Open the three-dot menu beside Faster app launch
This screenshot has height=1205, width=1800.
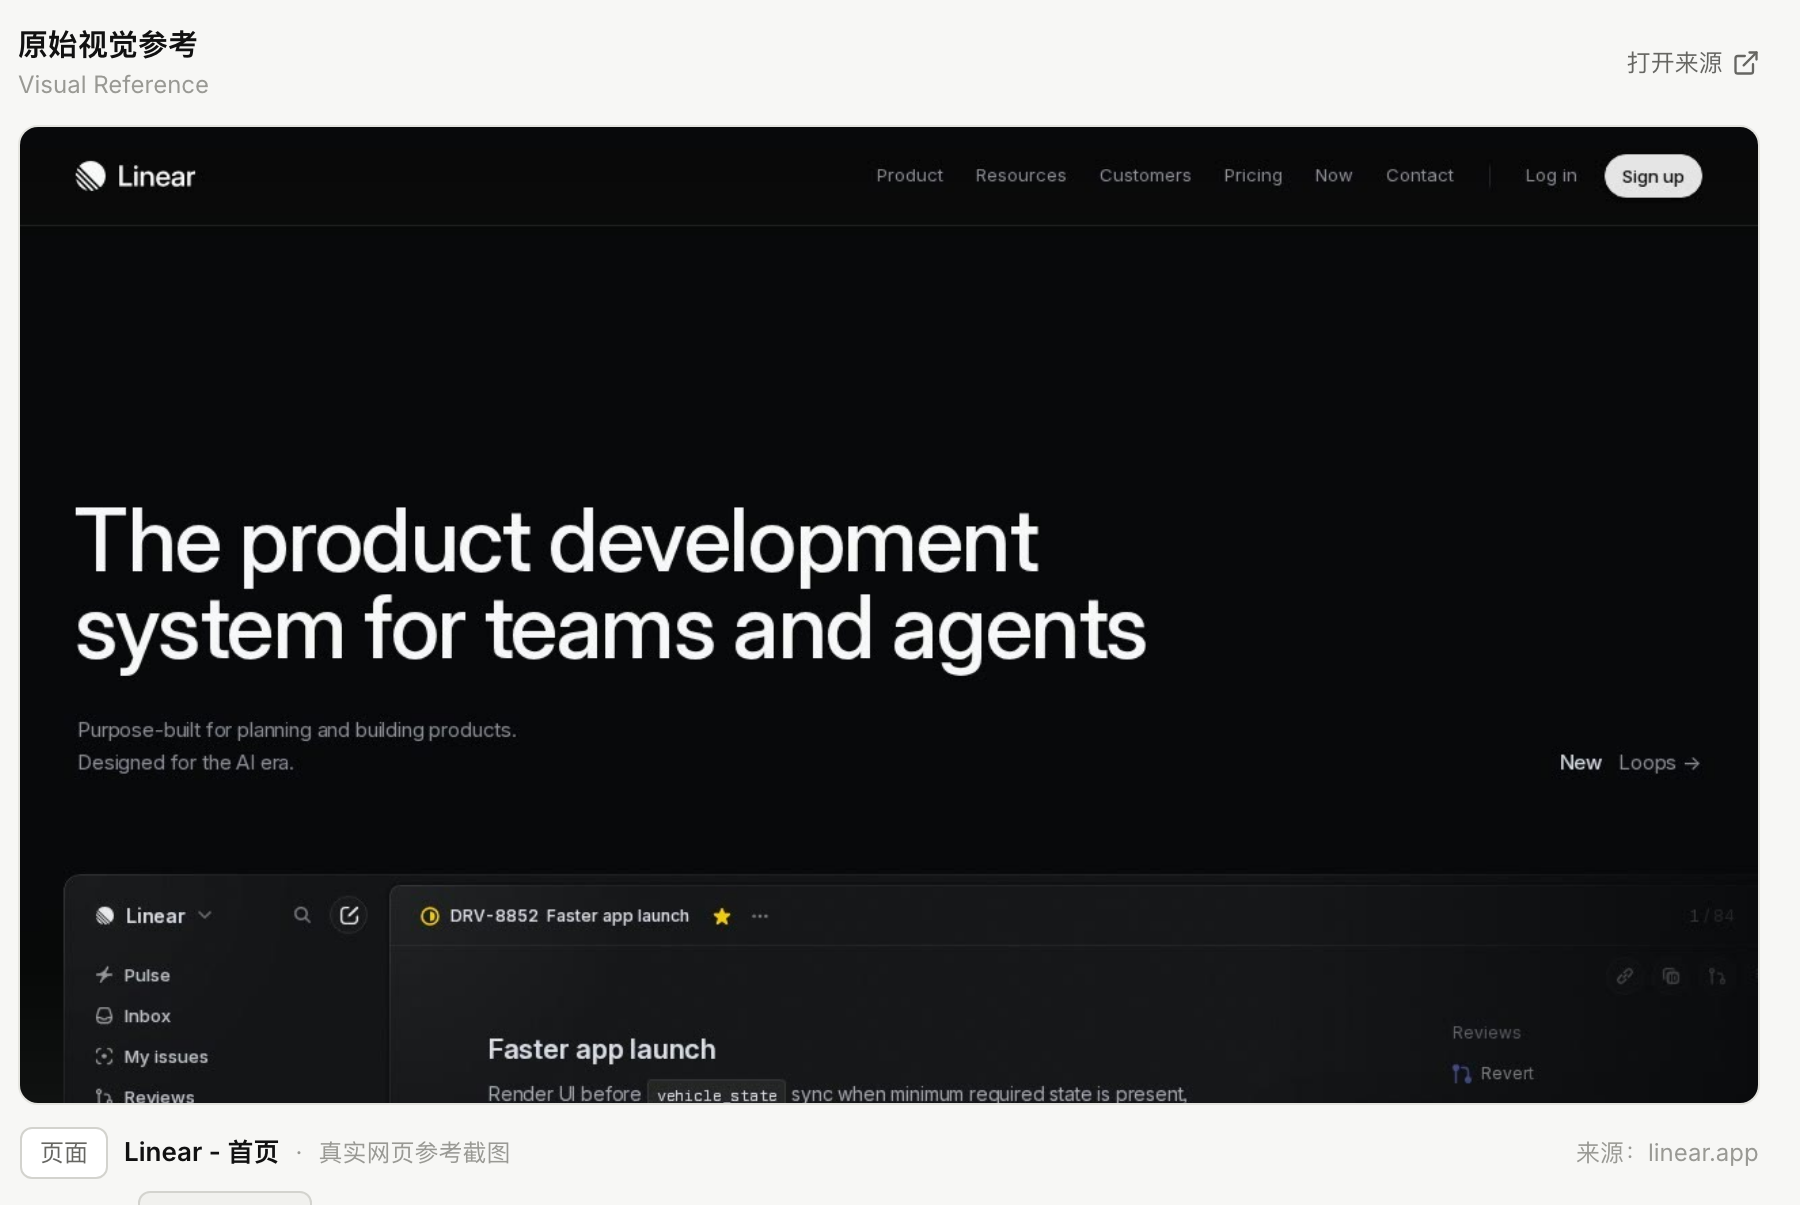click(x=760, y=916)
